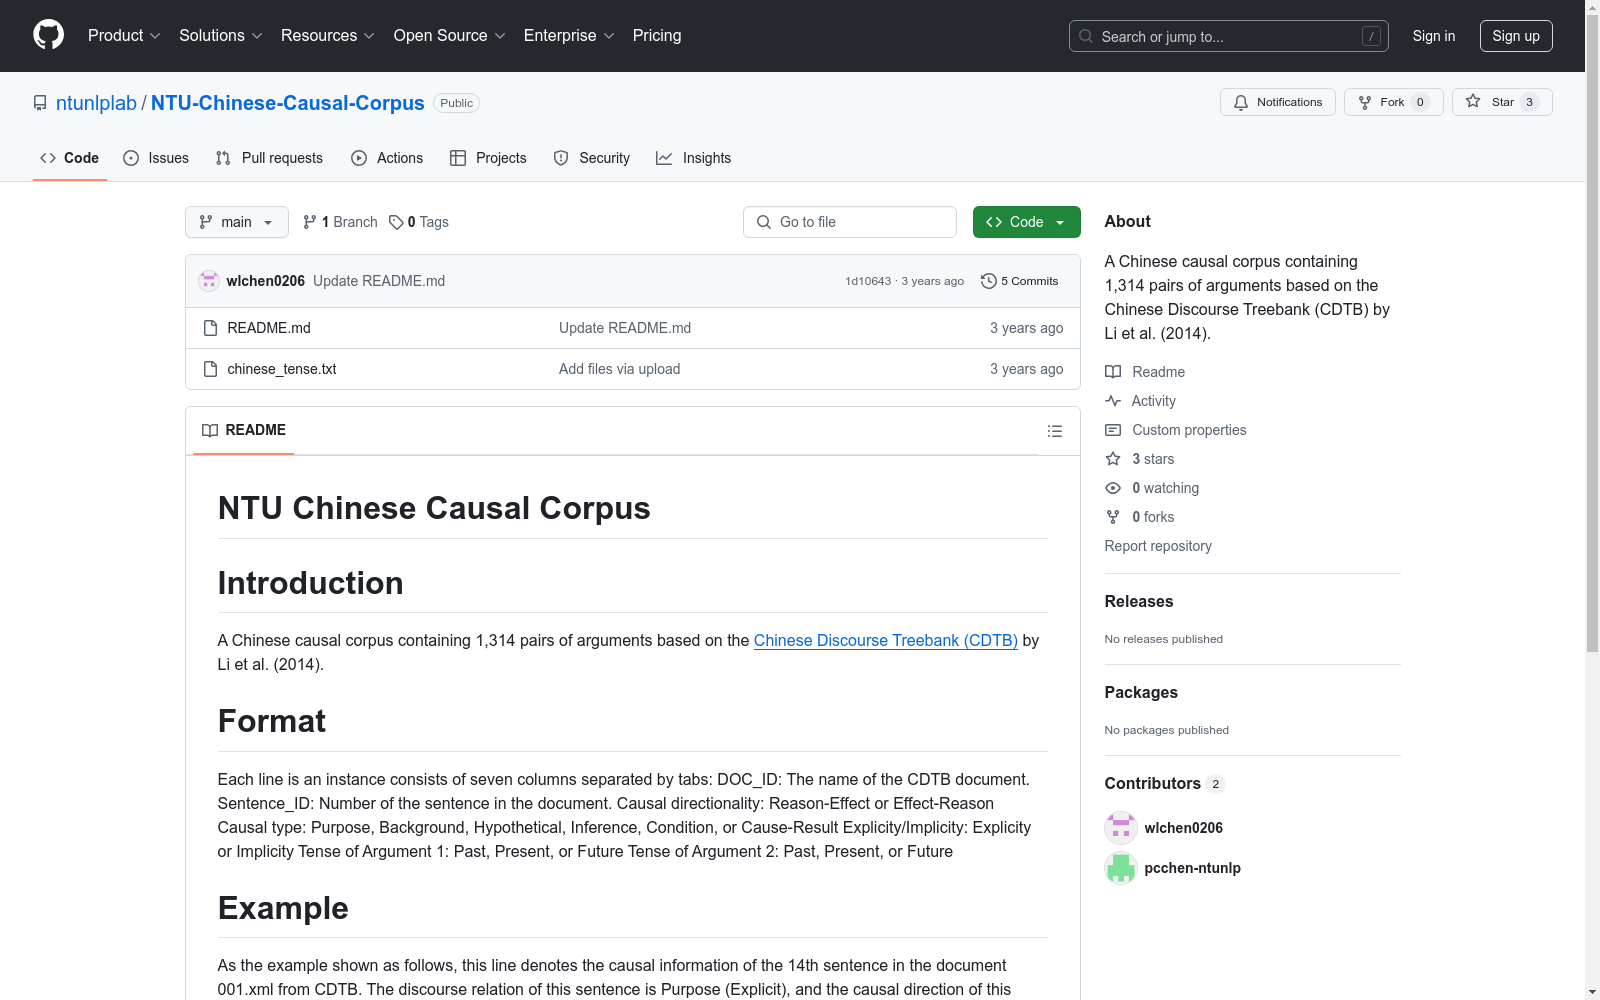Click the Notifications bell button

click(1277, 102)
